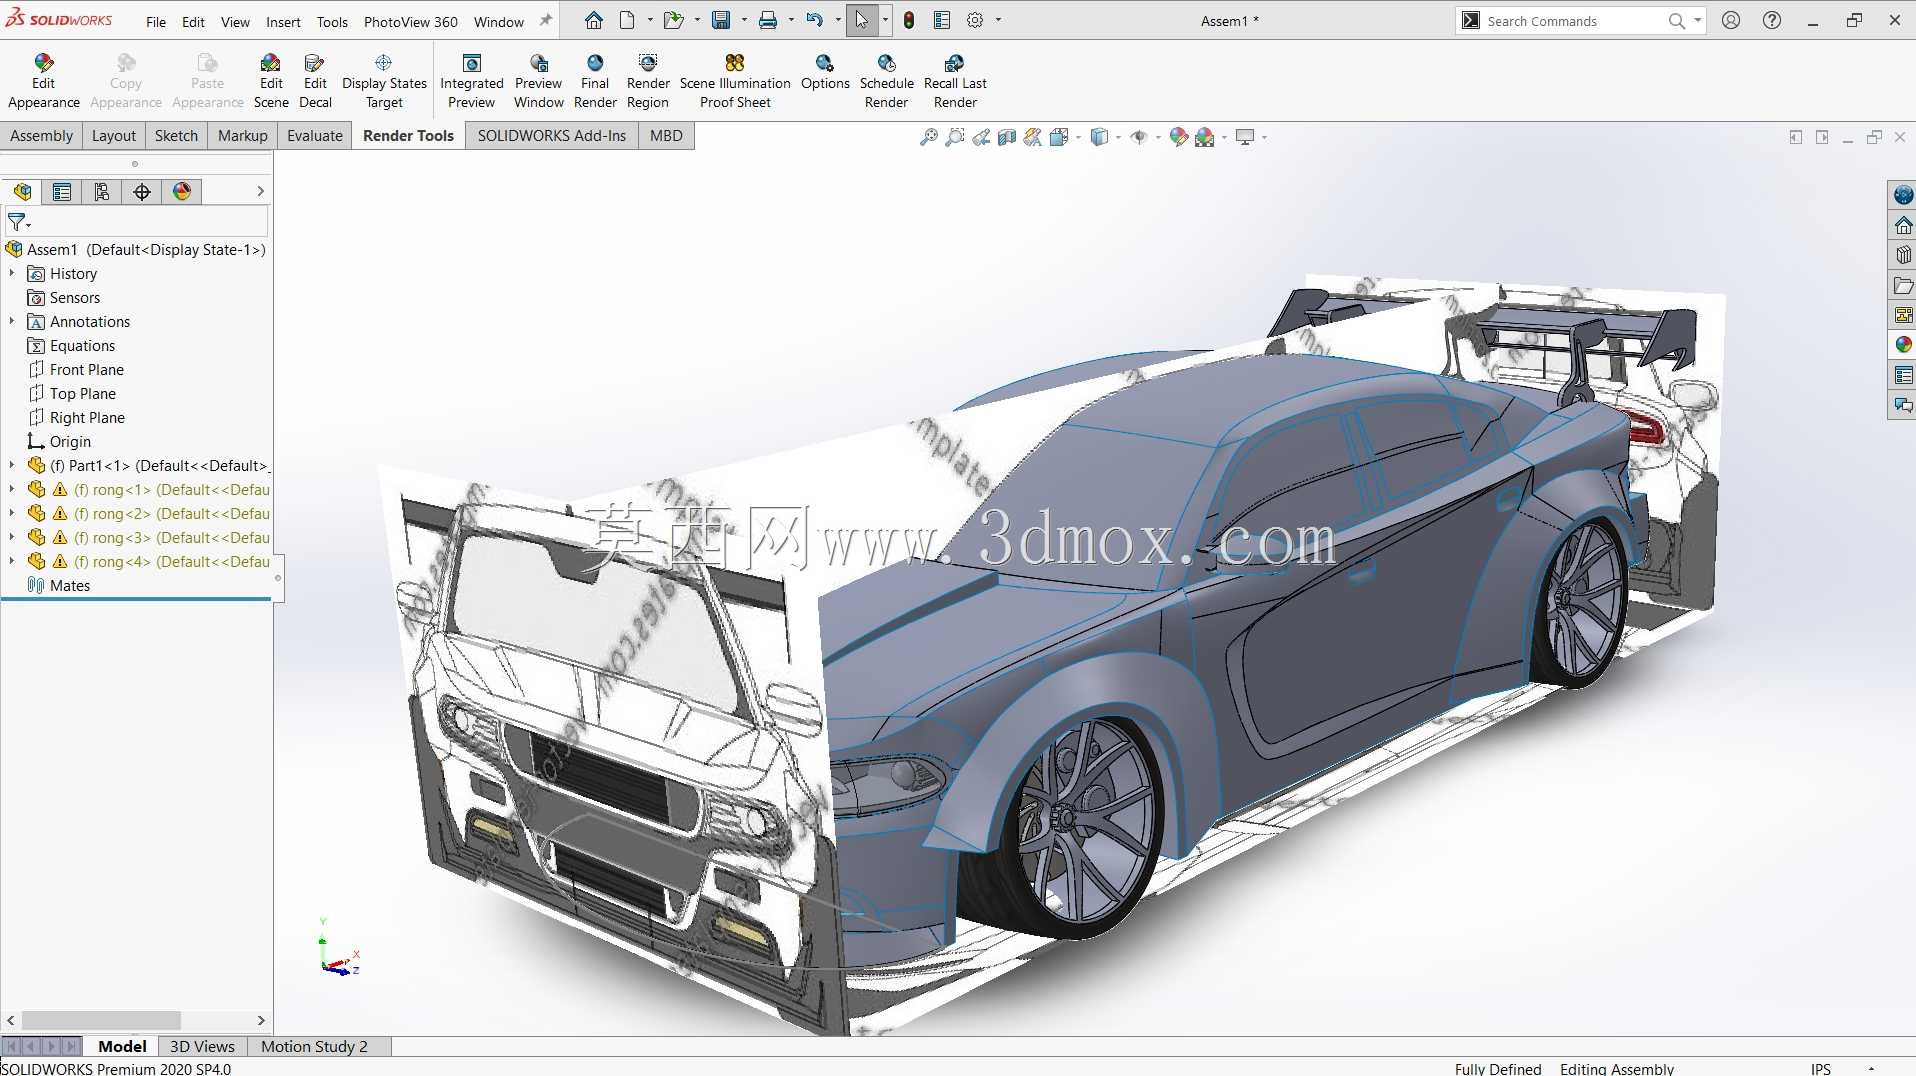
Task: Open the Edit Appearance tool
Action: pyautogui.click(x=43, y=81)
